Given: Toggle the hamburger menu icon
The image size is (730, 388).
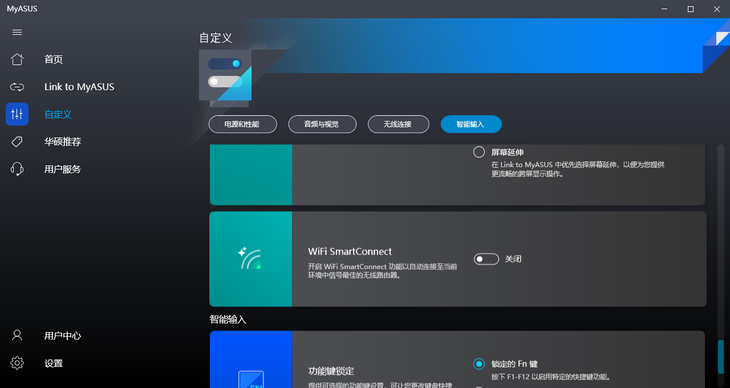Looking at the screenshot, I should [x=17, y=32].
